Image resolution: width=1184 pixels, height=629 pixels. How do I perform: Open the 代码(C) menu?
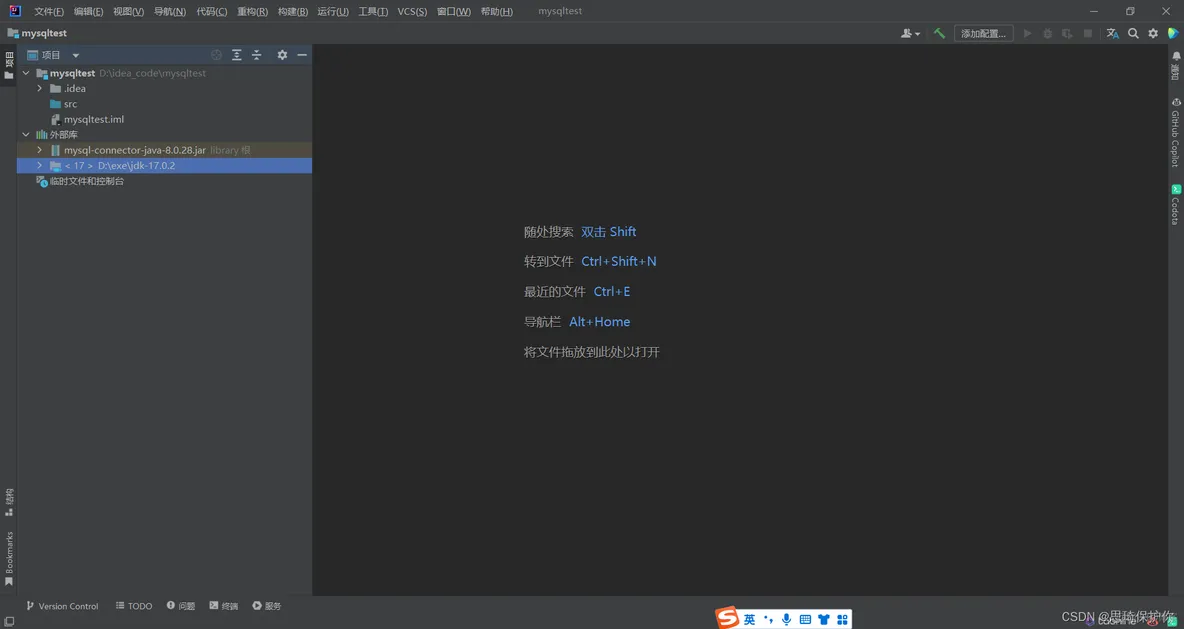coord(211,11)
